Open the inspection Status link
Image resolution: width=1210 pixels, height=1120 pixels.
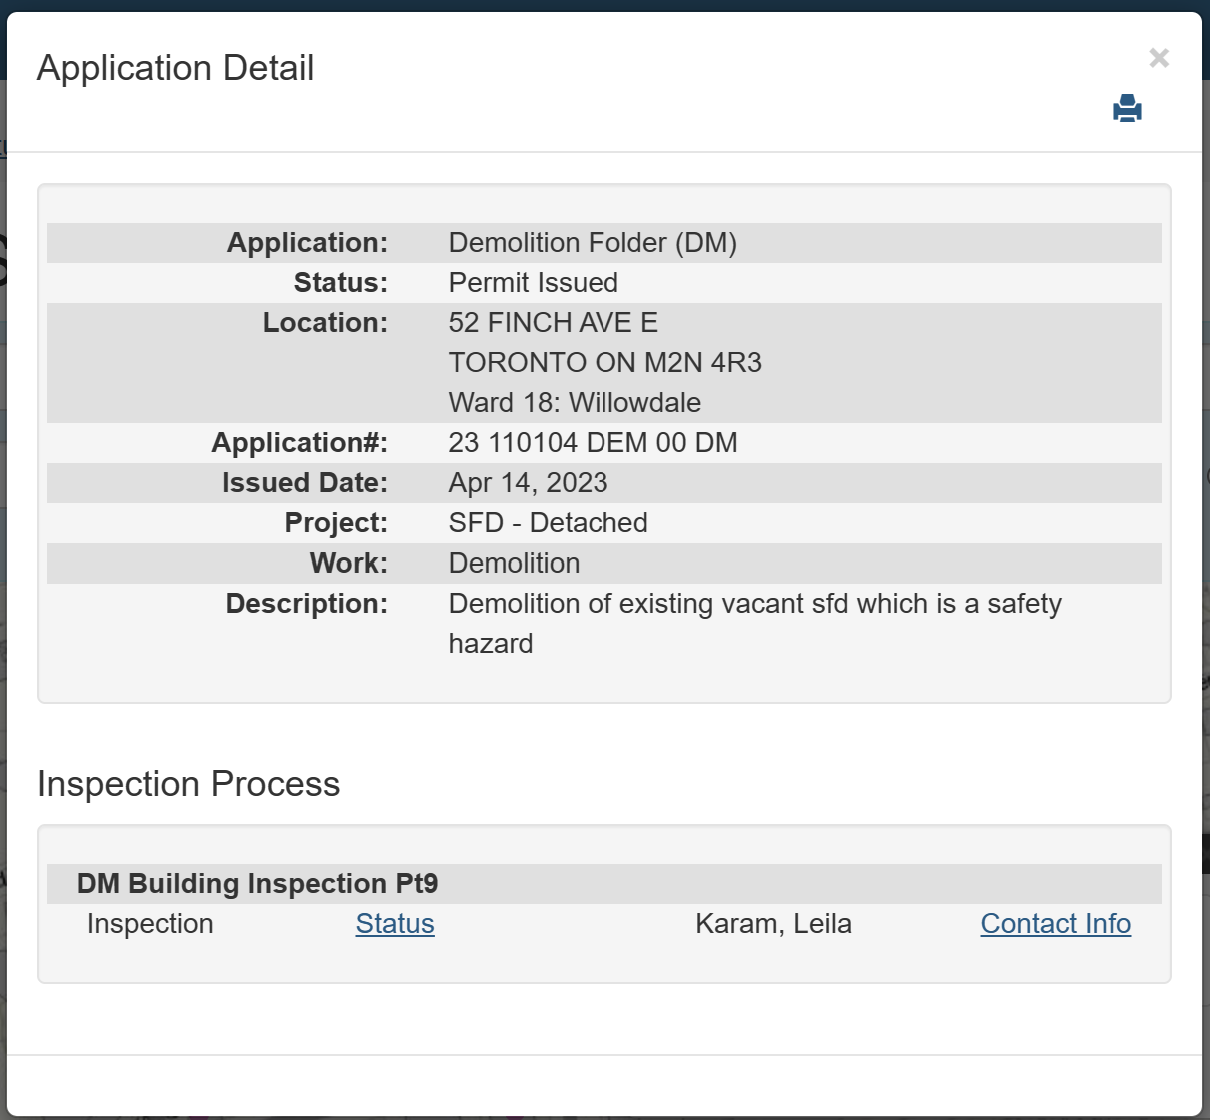coord(395,924)
